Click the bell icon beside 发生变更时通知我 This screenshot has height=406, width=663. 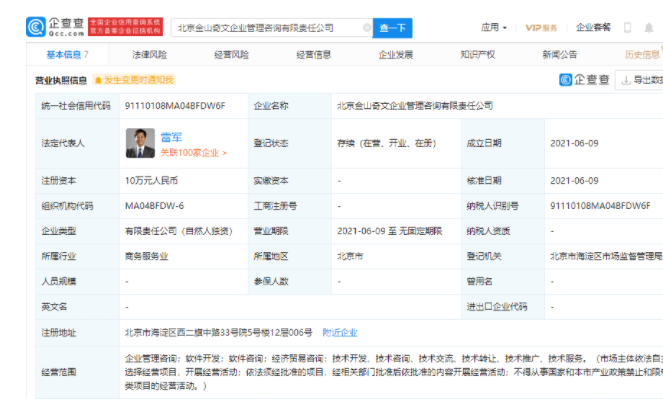[98, 80]
